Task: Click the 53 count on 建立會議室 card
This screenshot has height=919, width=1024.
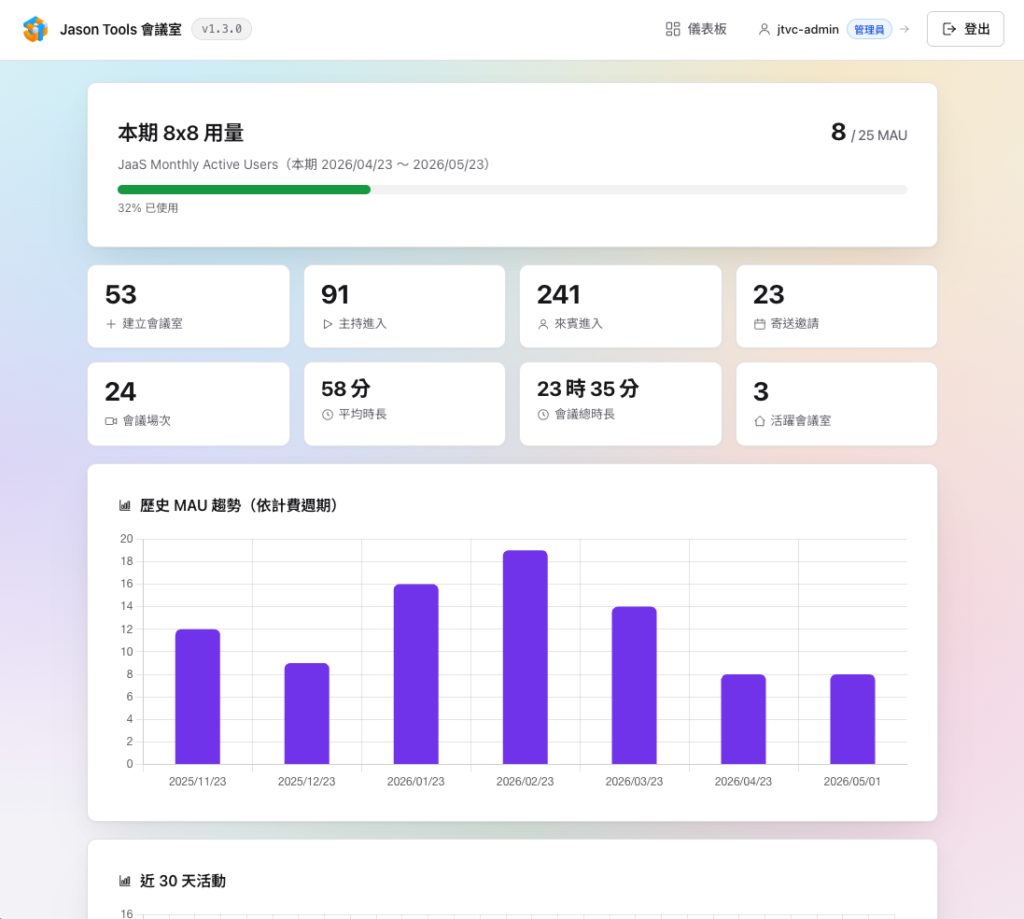Action: pyautogui.click(x=121, y=295)
